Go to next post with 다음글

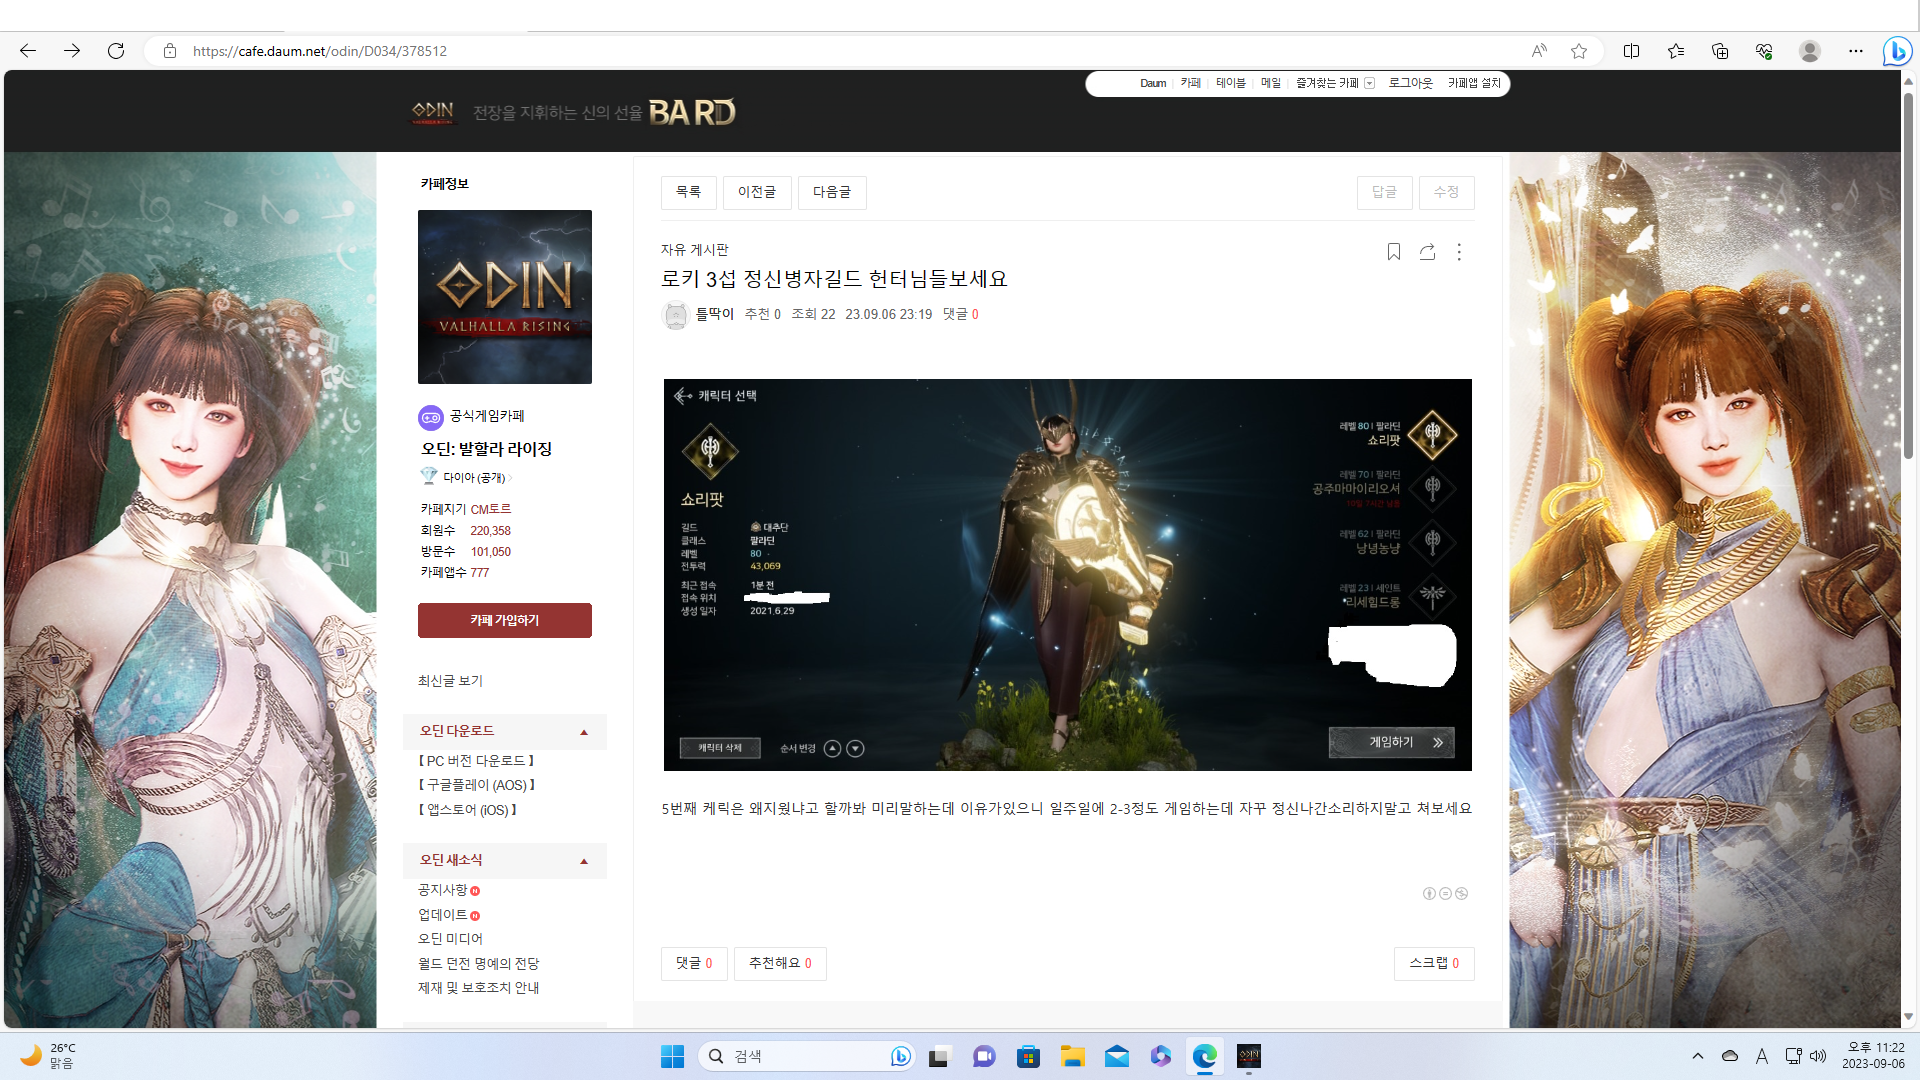(x=832, y=192)
